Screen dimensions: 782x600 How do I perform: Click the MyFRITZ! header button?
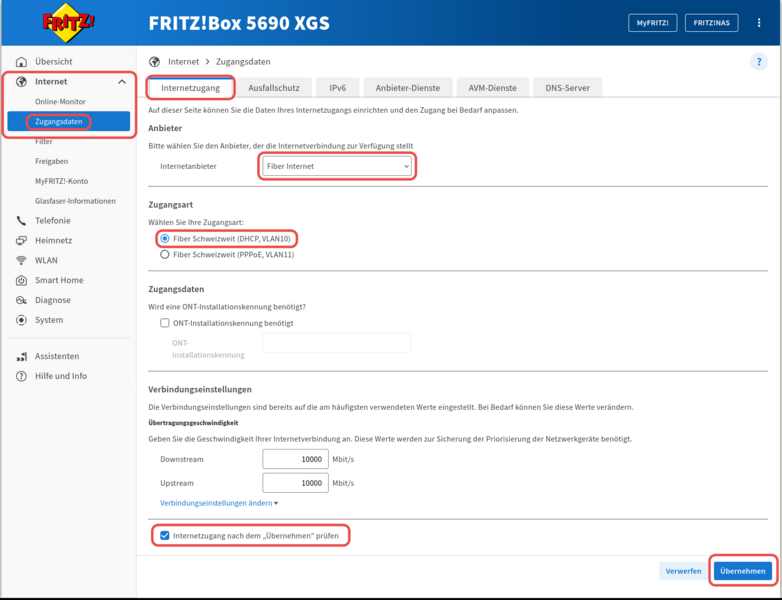click(x=652, y=23)
